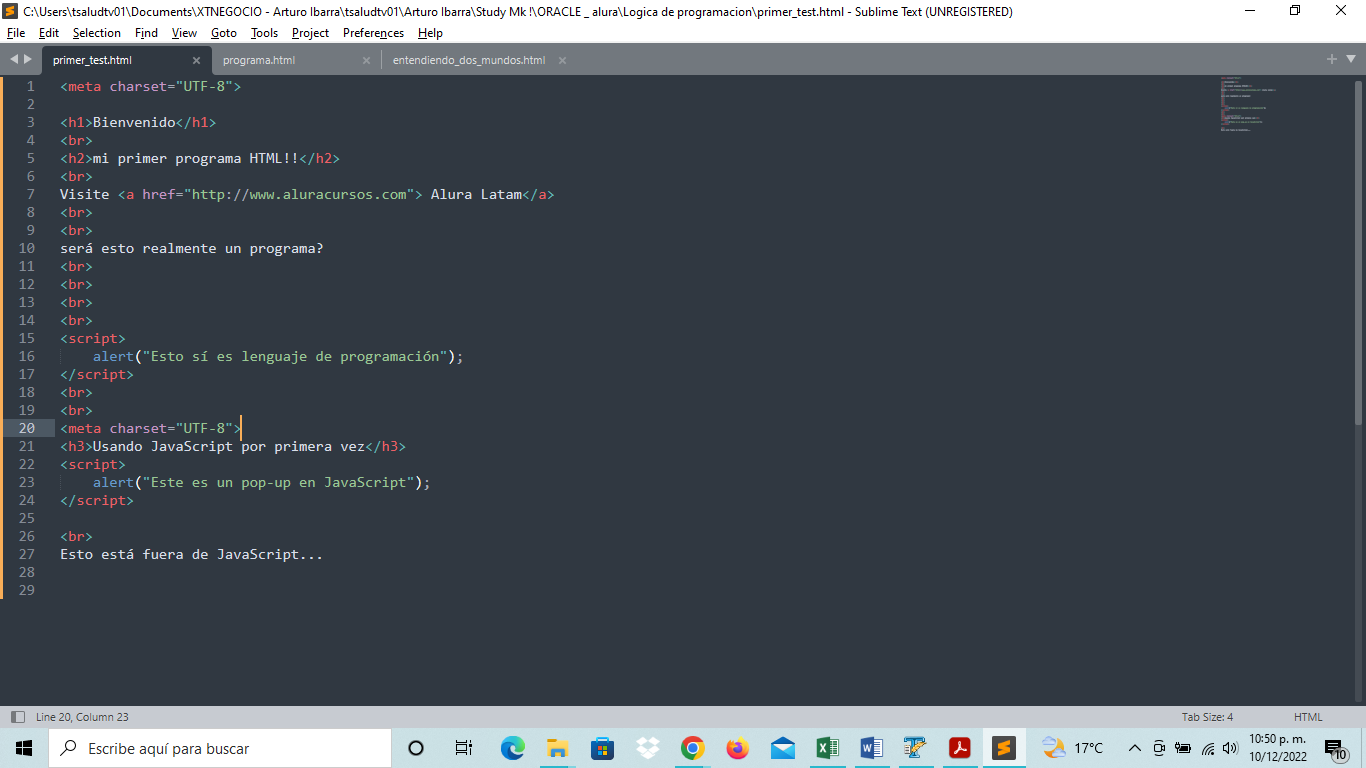The width and height of the screenshot is (1366, 768).
Task: Open the weather widget showing 17°C
Action: pos(1073,748)
